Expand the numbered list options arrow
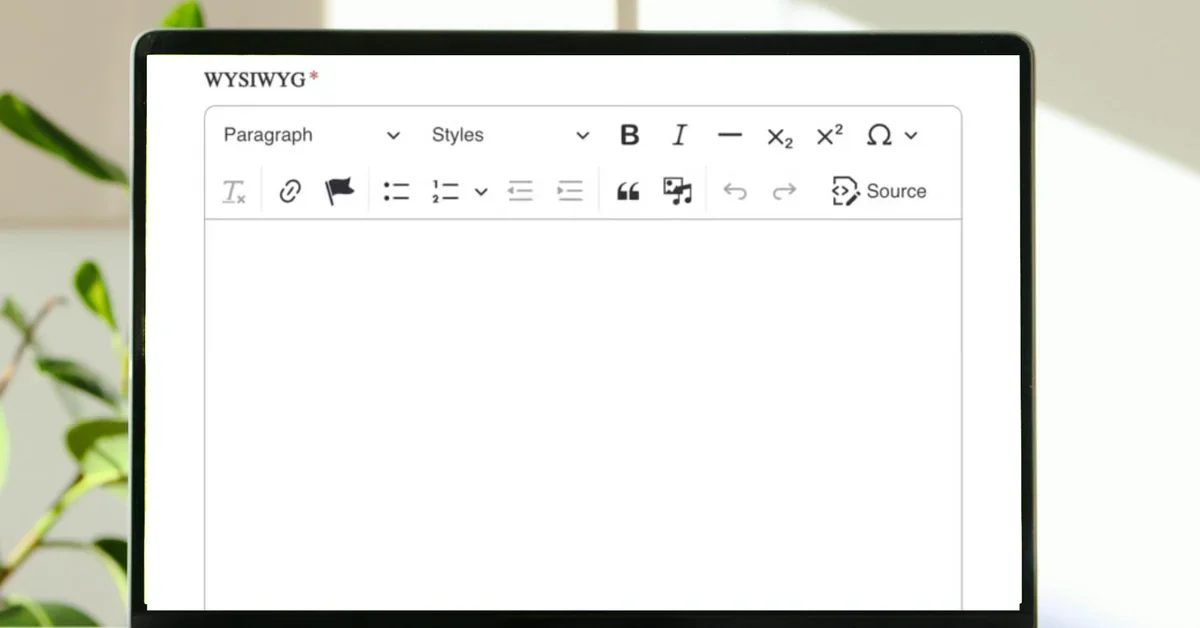The image size is (1200, 628). coord(481,192)
